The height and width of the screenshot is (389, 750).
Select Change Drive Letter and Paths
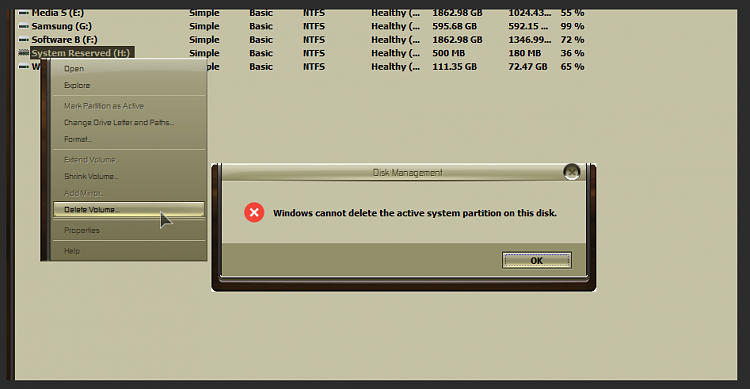[x=119, y=122]
